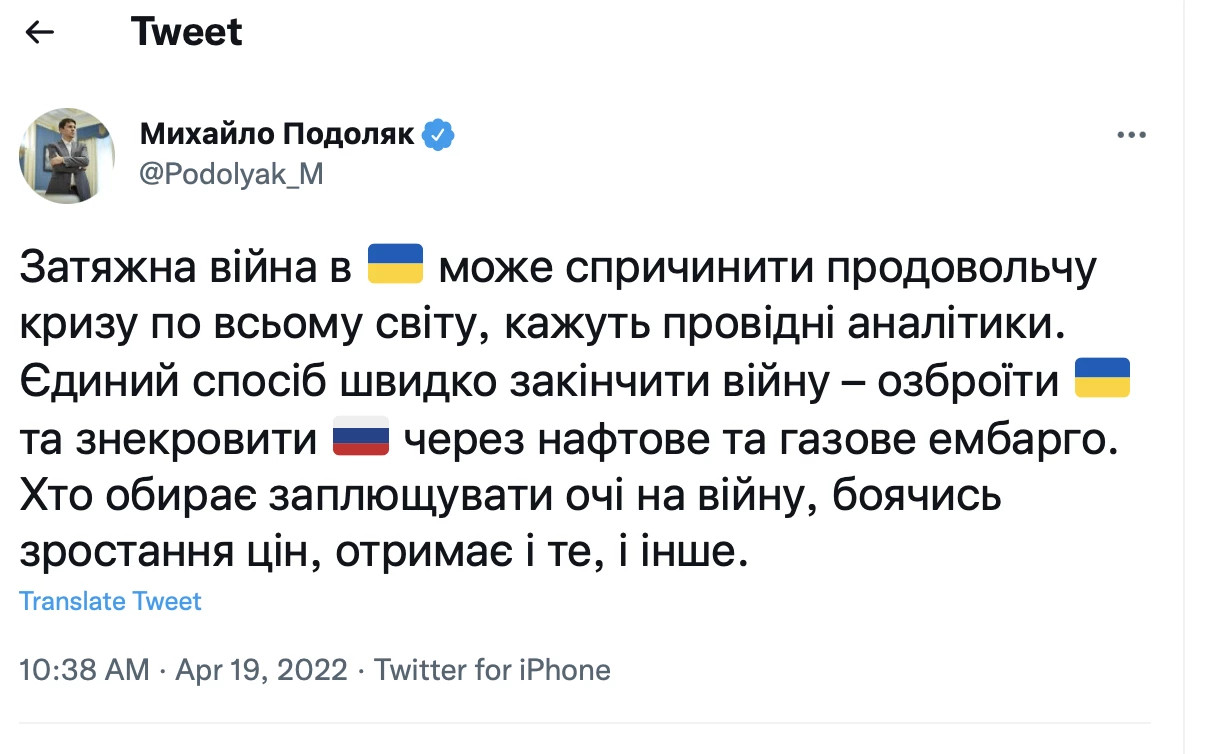Open the Twitter for iPhone source label

[492, 669]
